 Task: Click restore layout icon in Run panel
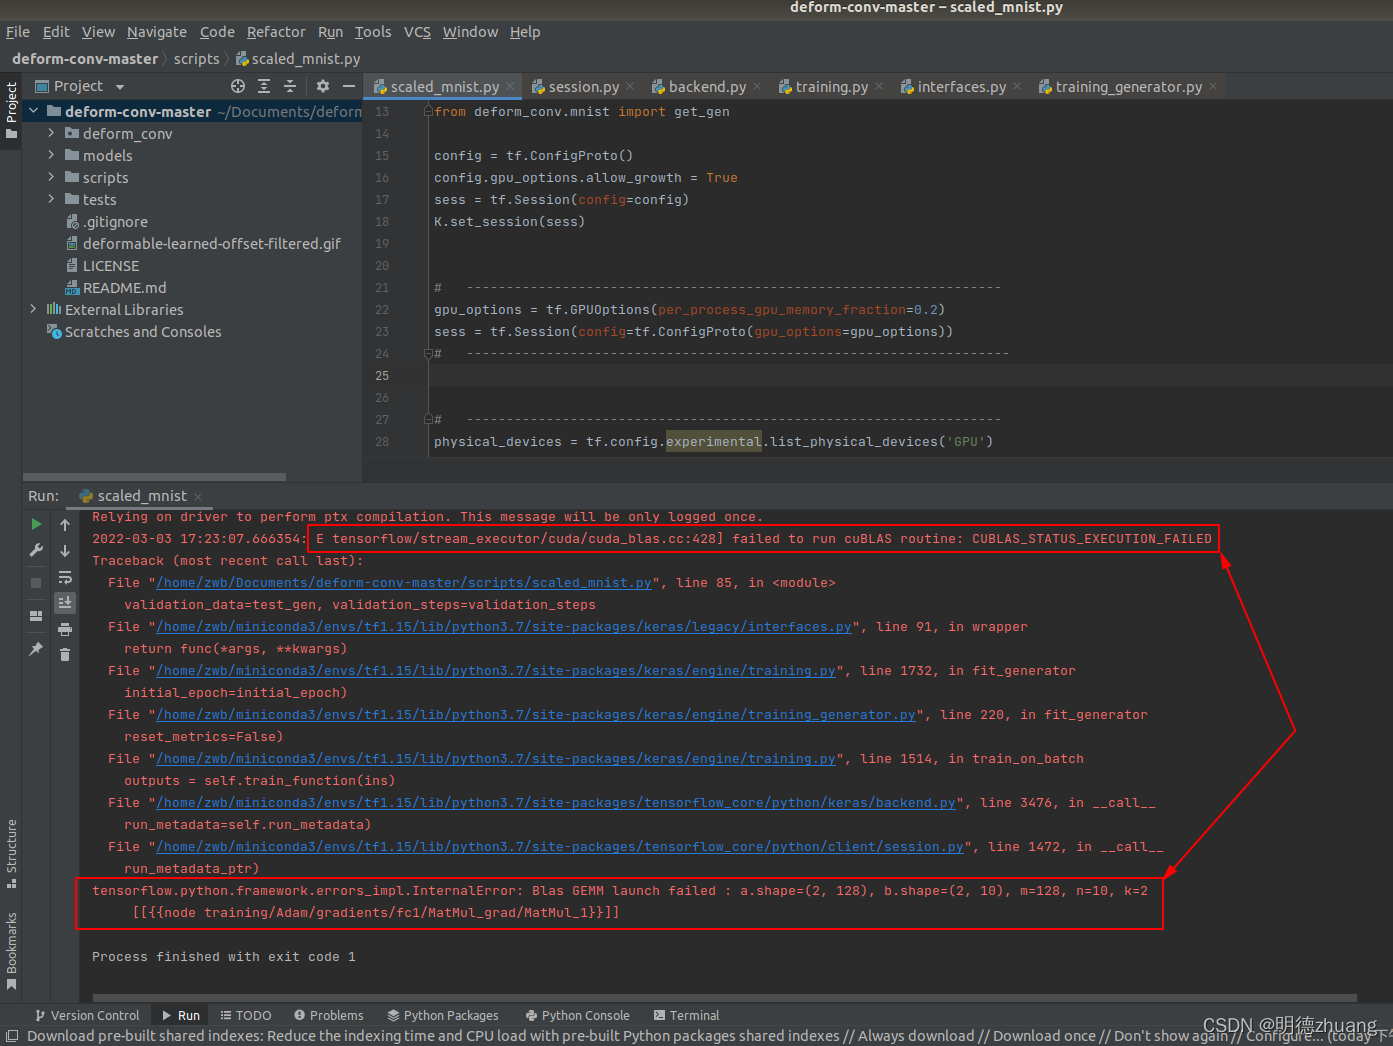[x=36, y=616]
